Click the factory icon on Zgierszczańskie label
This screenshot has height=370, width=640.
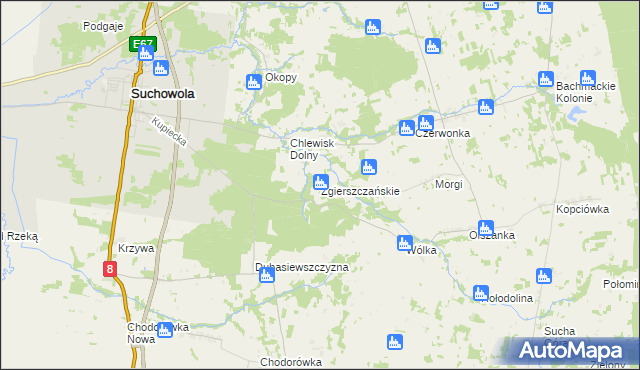(x=321, y=182)
